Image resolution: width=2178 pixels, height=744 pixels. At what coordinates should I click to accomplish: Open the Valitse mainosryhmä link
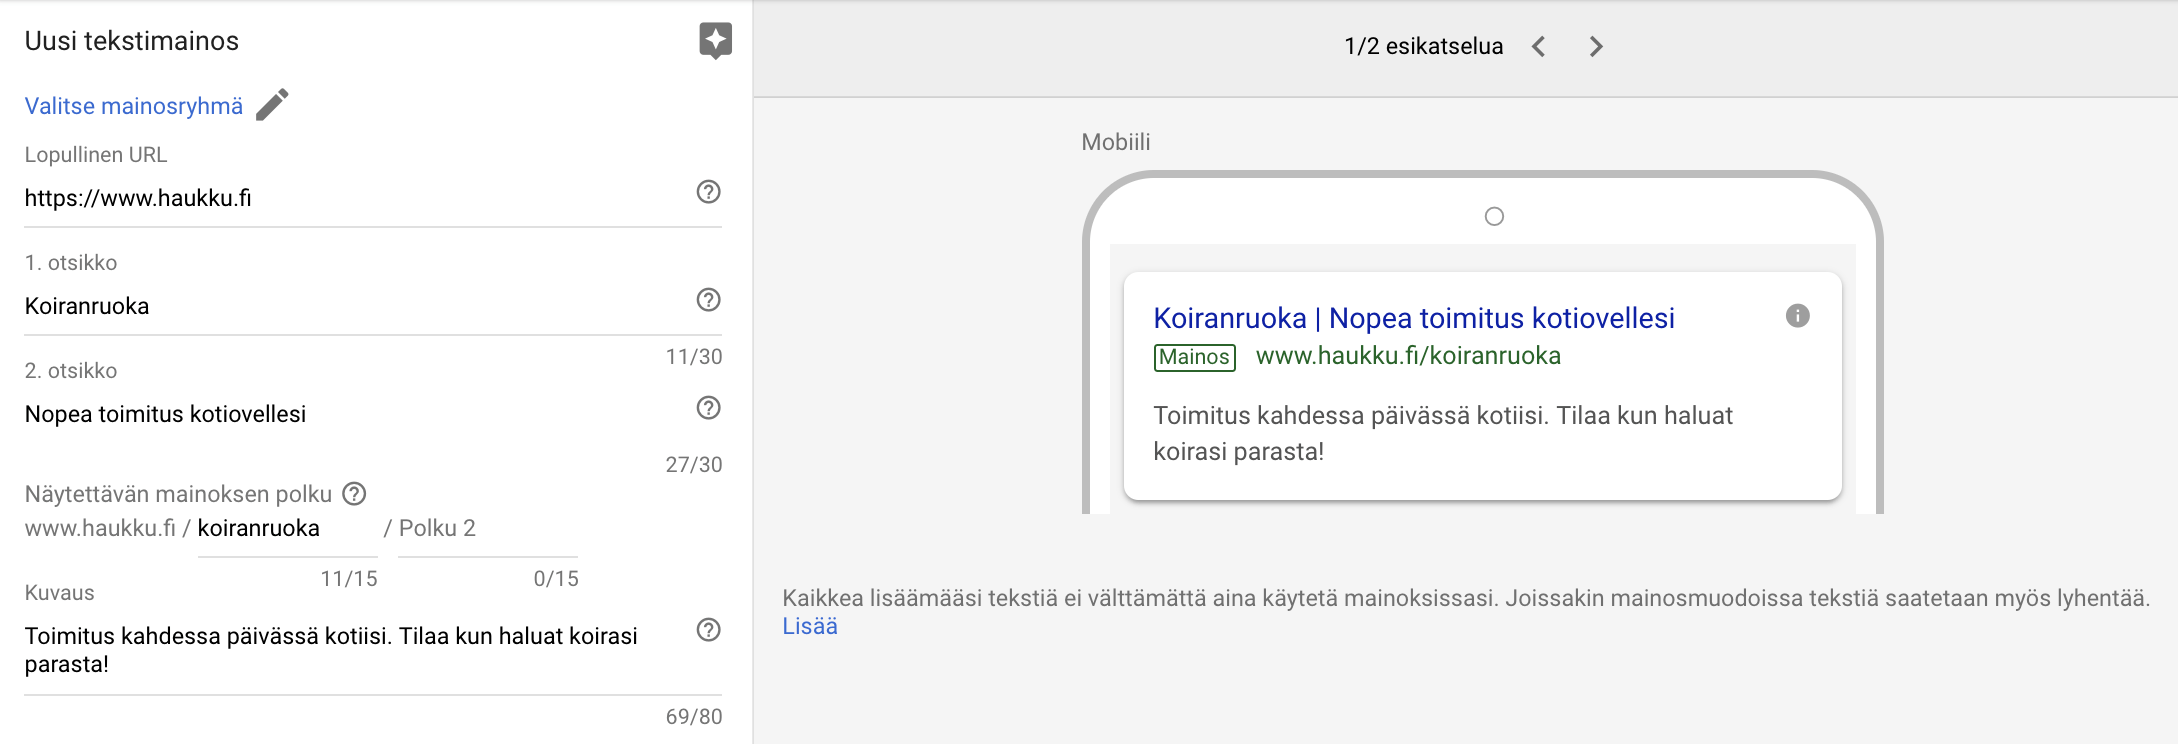134,106
